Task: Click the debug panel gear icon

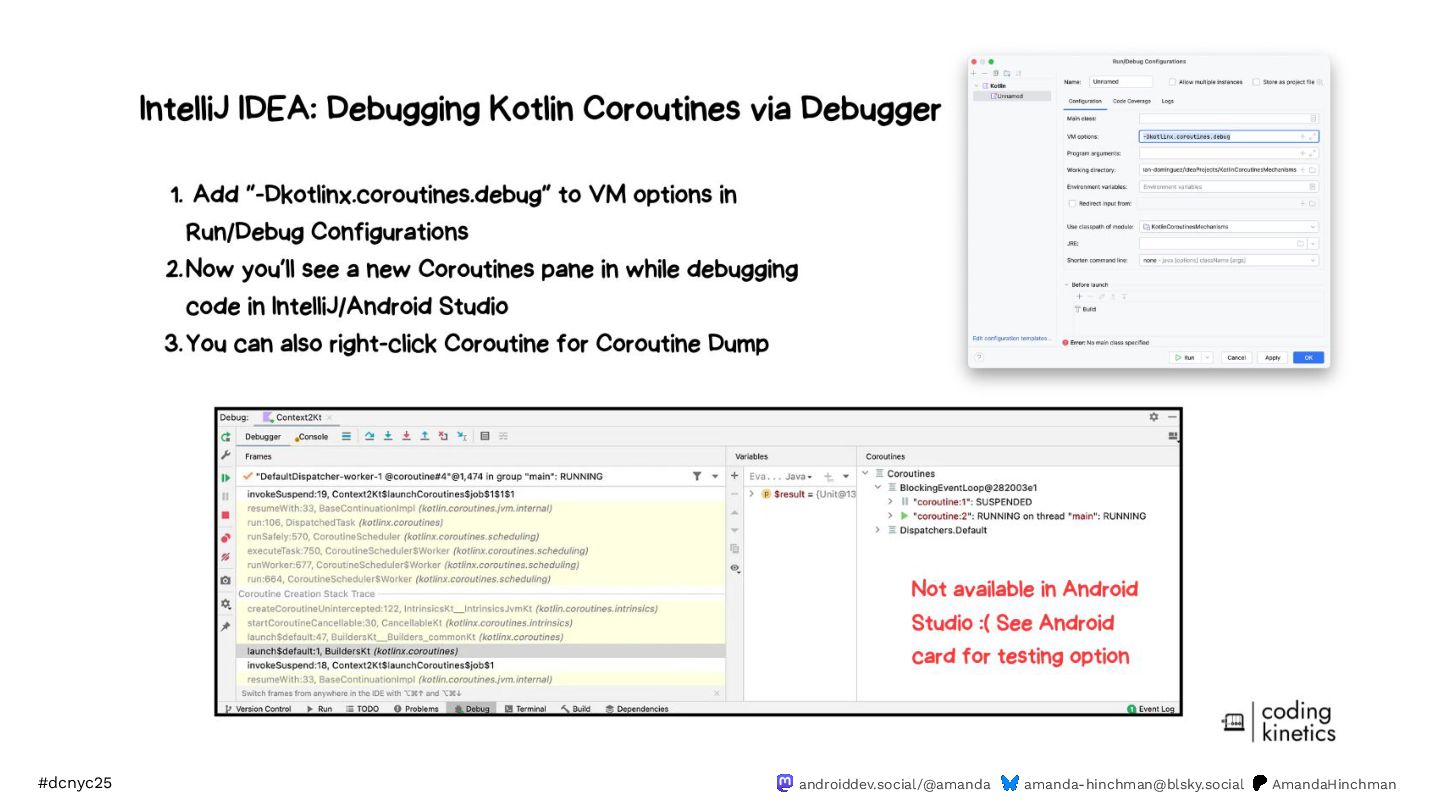Action: tap(1153, 417)
